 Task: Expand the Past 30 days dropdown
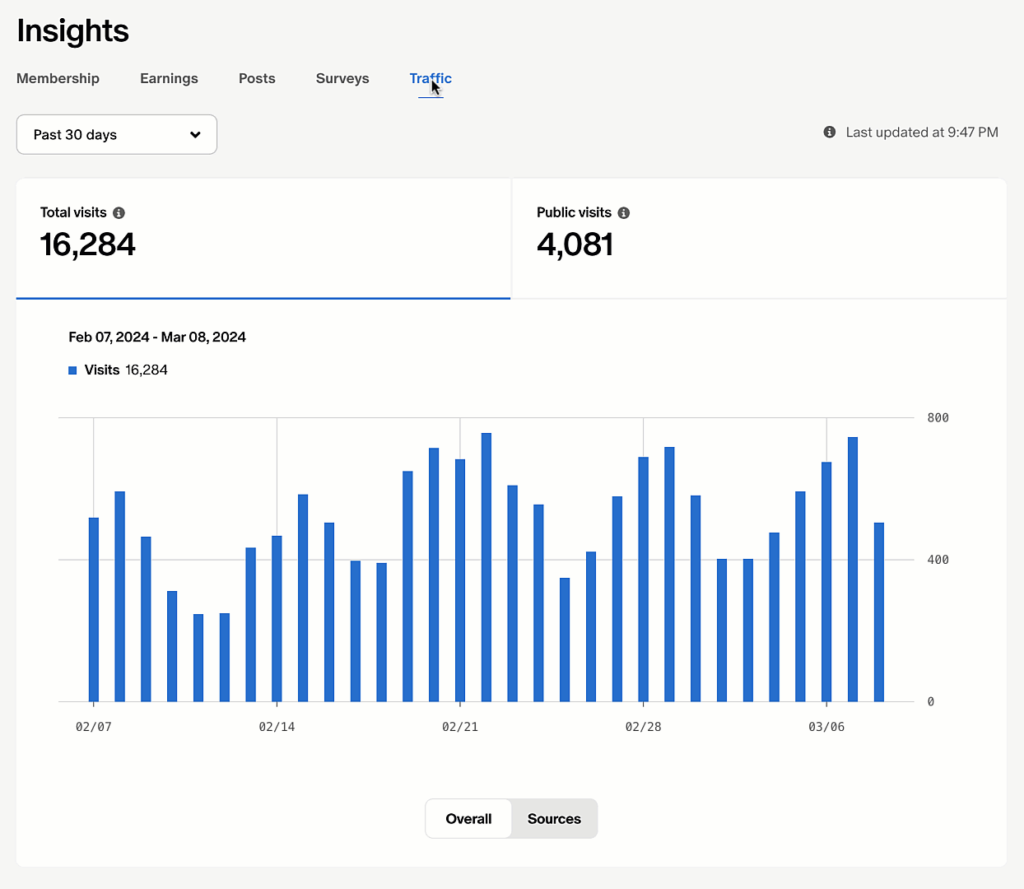(117, 135)
